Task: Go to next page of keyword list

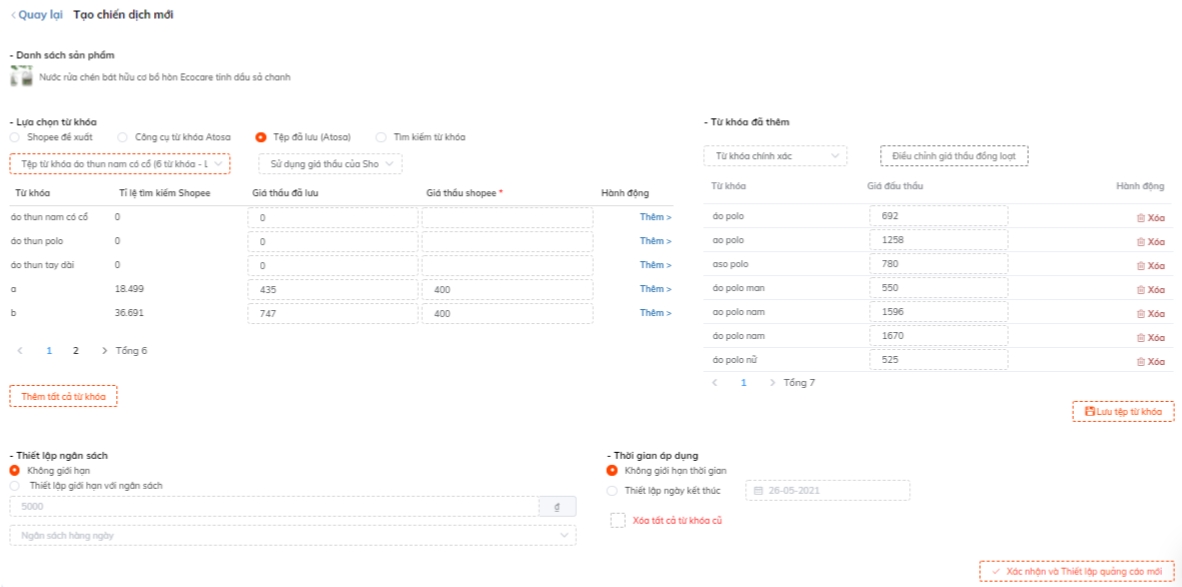Action: click(105, 351)
